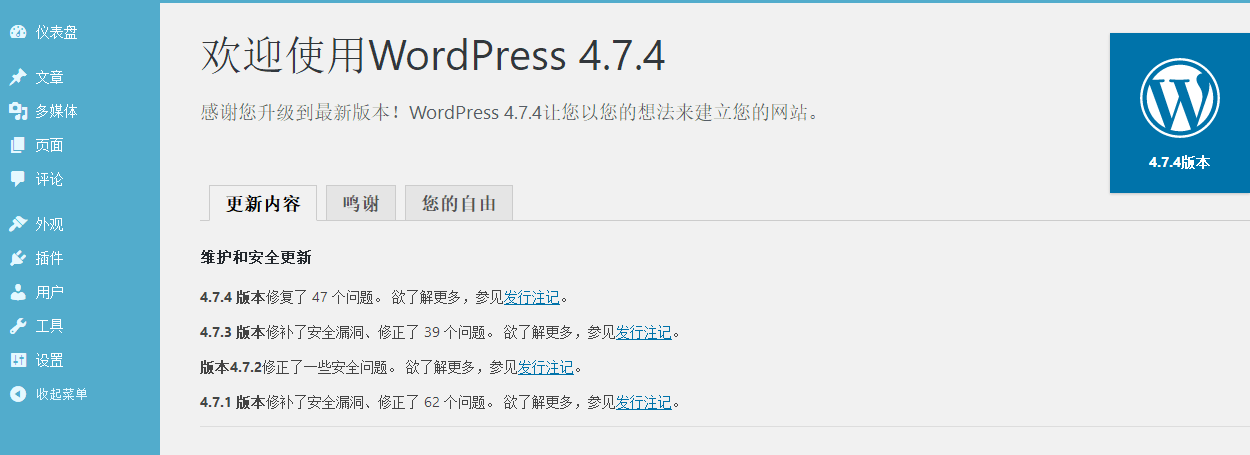Open 发行注记 link for version 4.7.3
Image resolution: width=1250 pixels, height=455 pixels.
(x=644, y=332)
